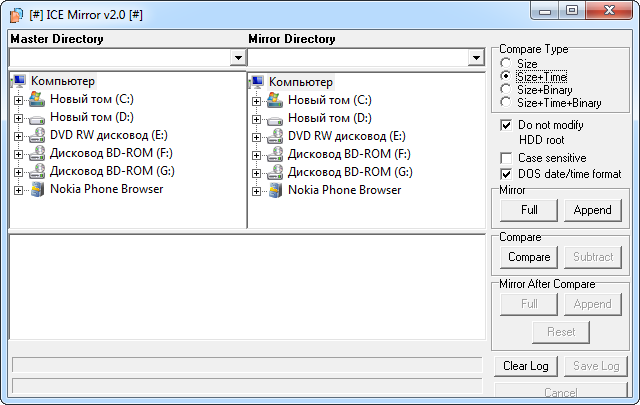Viewport: 640px width, 405px height.
Task: Expand DVD RW дисковод (E:) in Master tree
Action: 18,136
